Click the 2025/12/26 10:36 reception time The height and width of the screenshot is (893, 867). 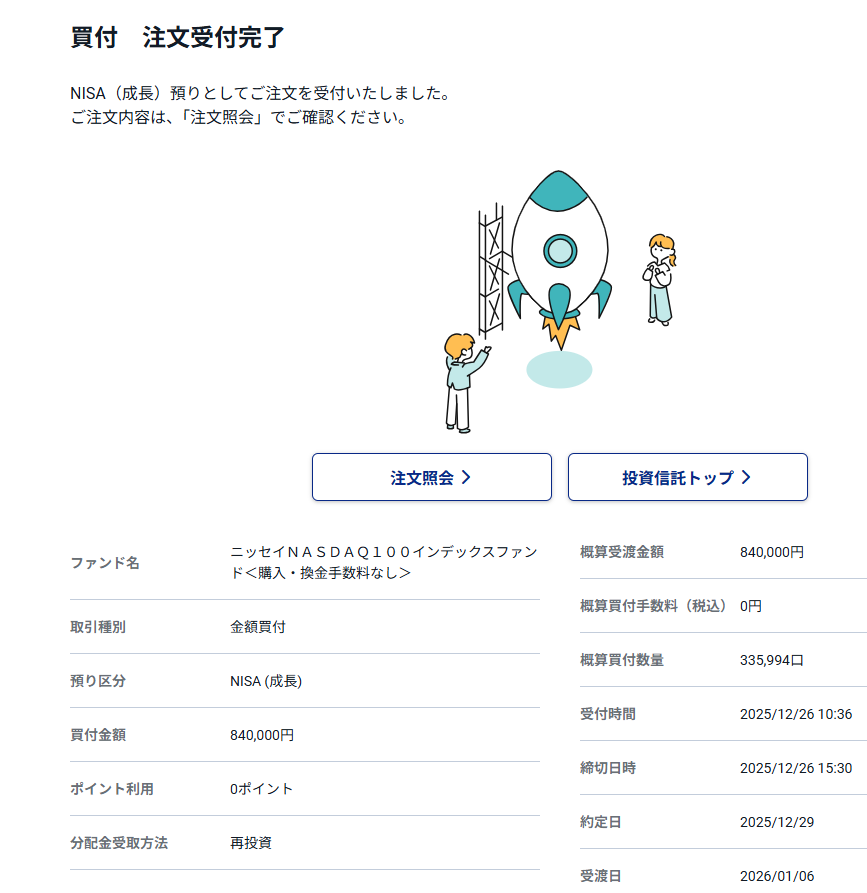(x=796, y=714)
